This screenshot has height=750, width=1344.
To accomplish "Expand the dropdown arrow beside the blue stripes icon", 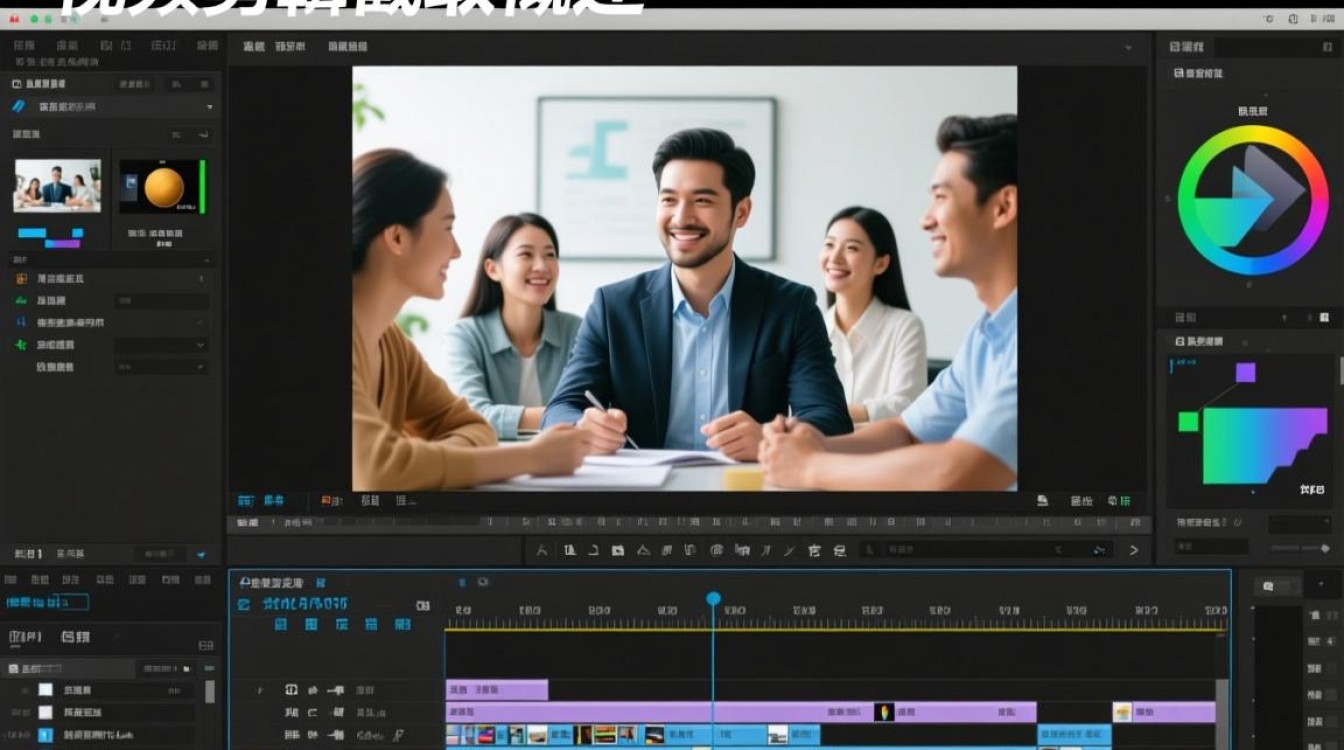I will point(209,106).
